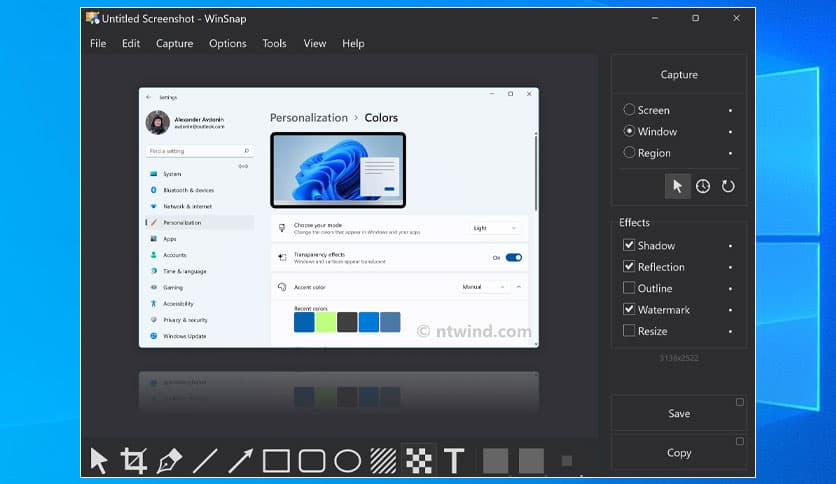Select the Pen drawing tool
Viewport: 836px width, 484px height.
point(169,460)
